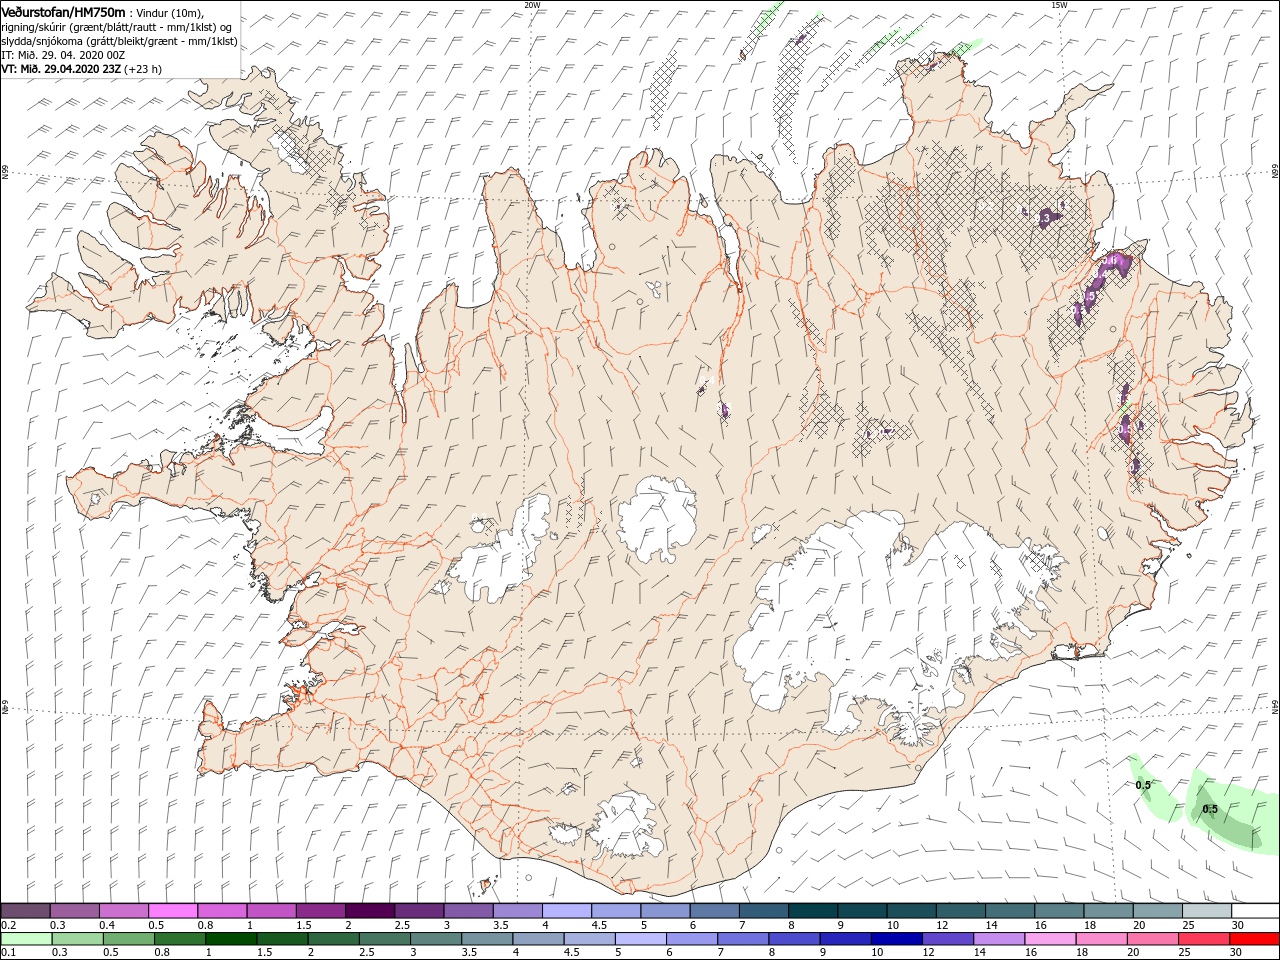Click the 0.4 value under the upper scale

(108, 925)
